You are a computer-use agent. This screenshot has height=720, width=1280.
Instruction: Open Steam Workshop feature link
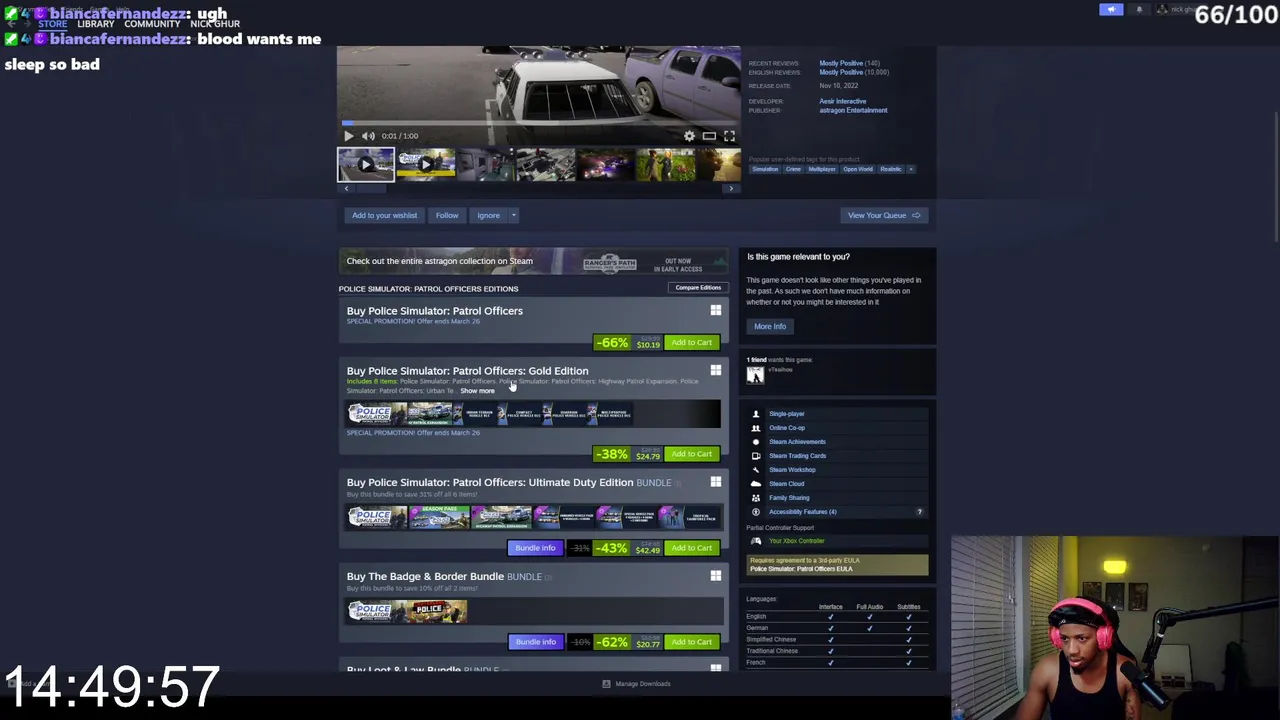792,470
